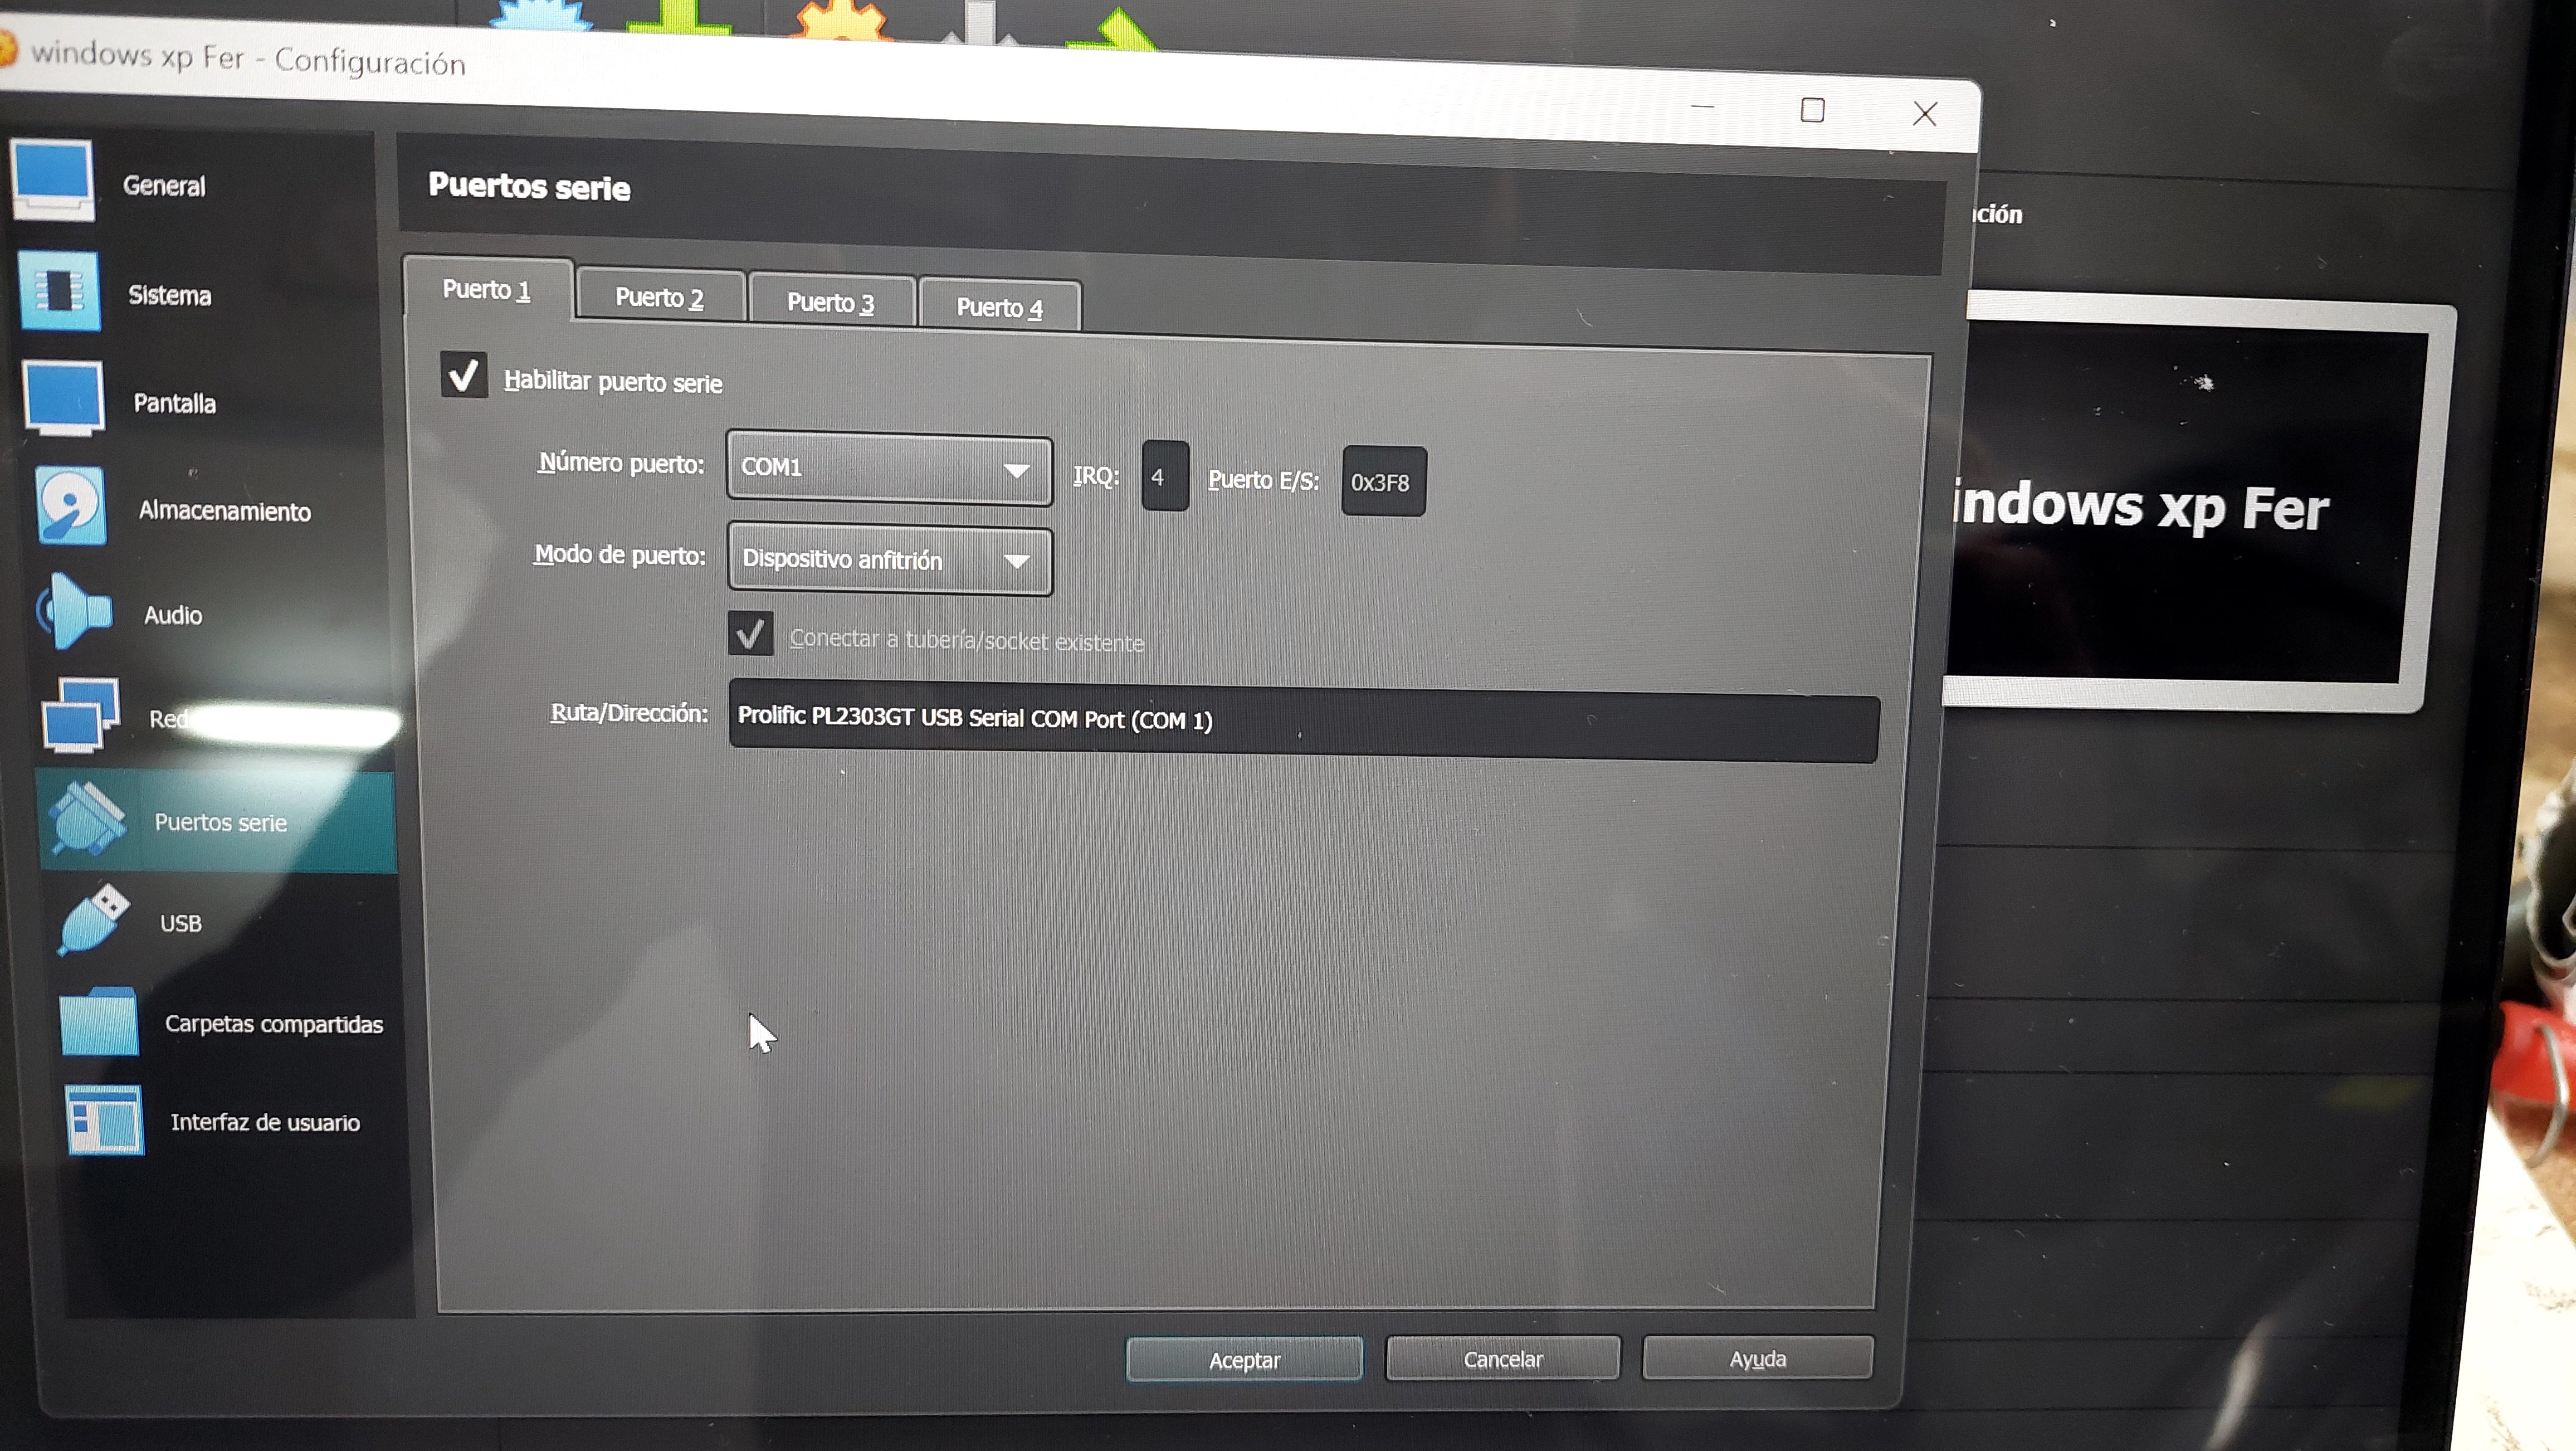Select Almacenamiento in the sidebar

pyautogui.click(x=225, y=511)
